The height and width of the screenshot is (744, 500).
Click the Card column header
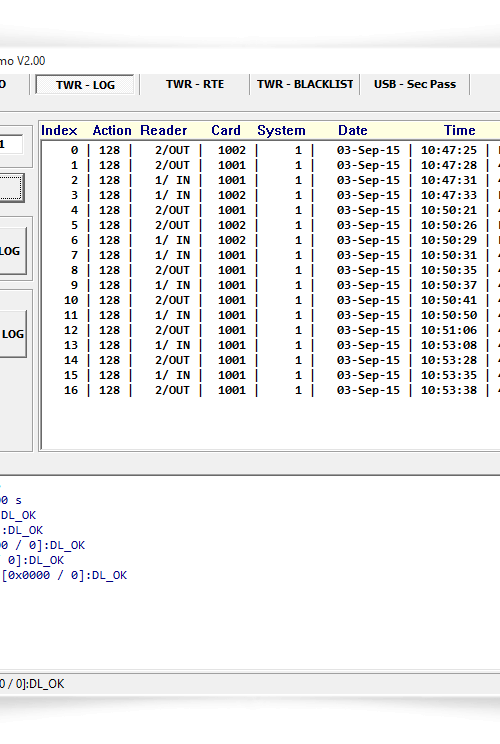[226, 130]
